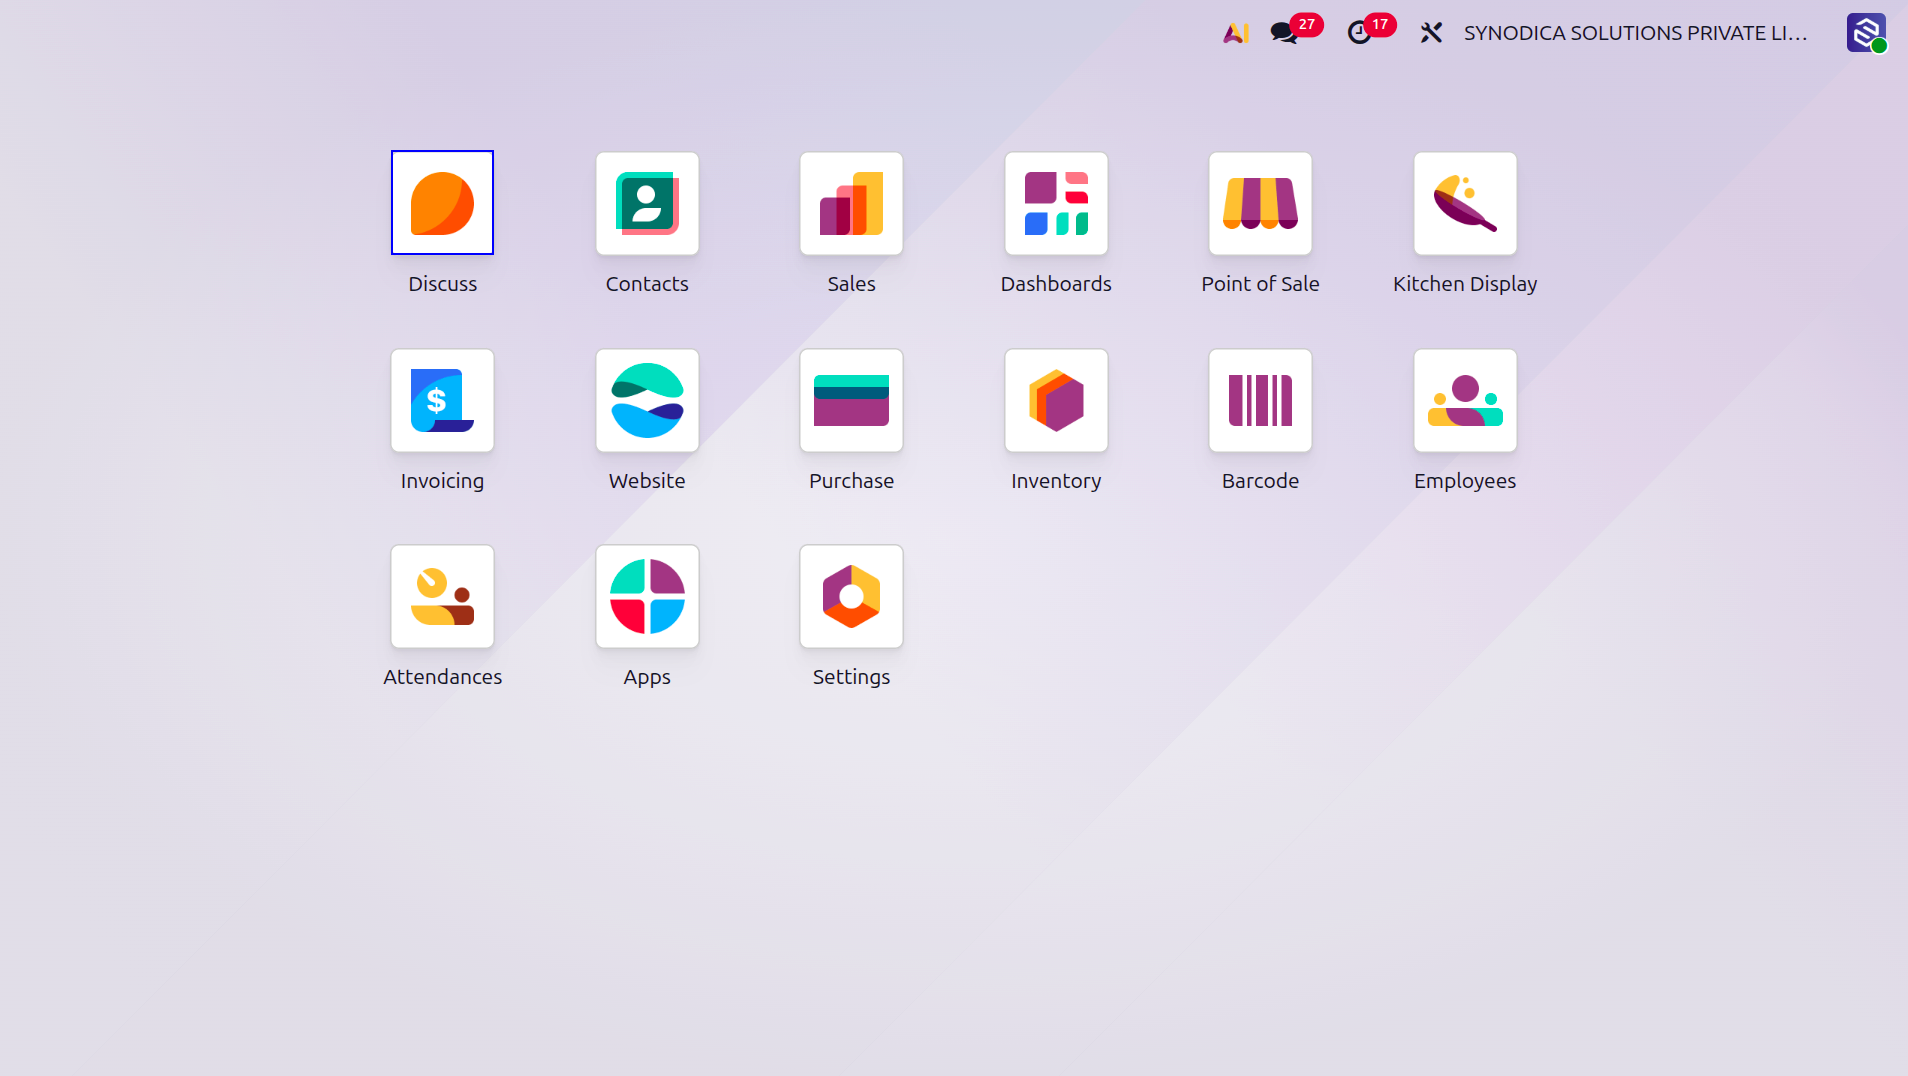
Task: Open the Invoicing app icon
Action: point(442,400)
